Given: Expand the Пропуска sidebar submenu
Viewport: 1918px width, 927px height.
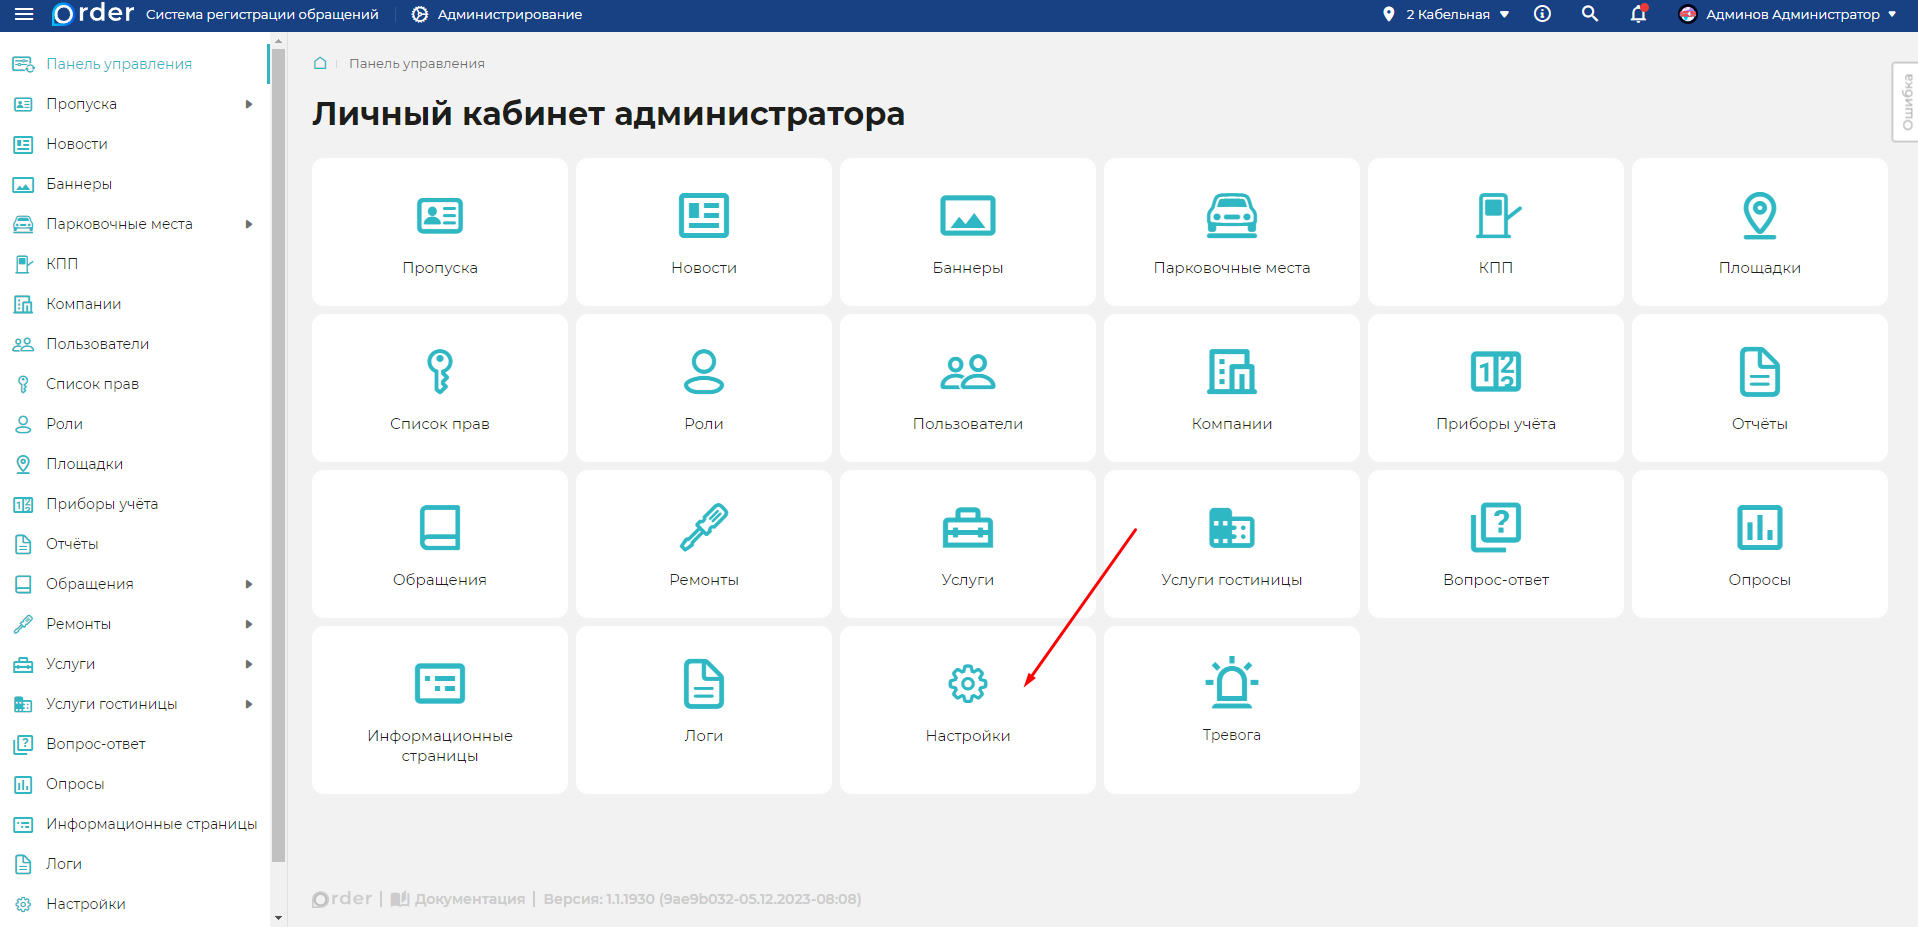Looking at the screenshot, I should [x=249, y=104].
